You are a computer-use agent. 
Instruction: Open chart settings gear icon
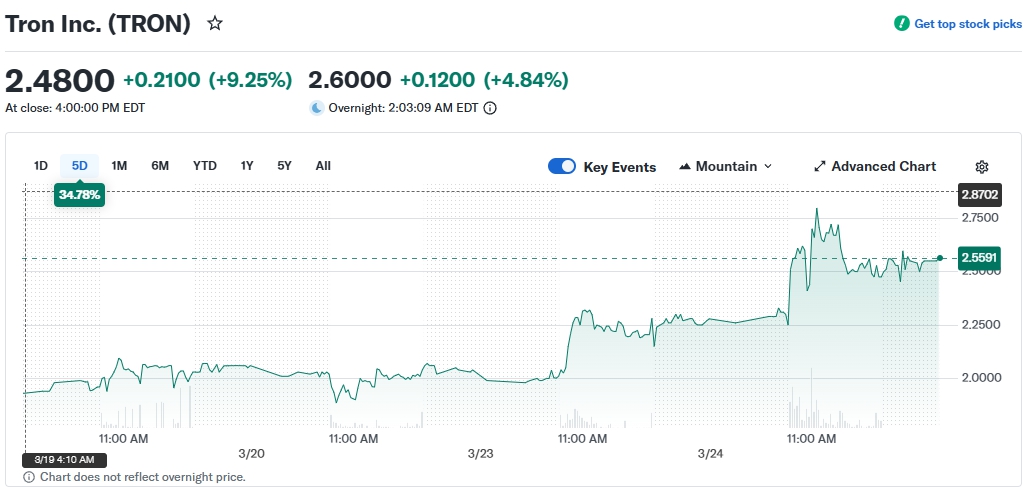click(x=982, y=167)
